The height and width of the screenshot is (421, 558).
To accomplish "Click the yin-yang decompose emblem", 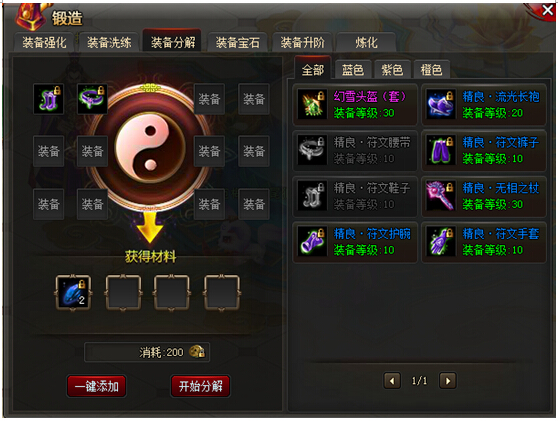I will point(150,147).
